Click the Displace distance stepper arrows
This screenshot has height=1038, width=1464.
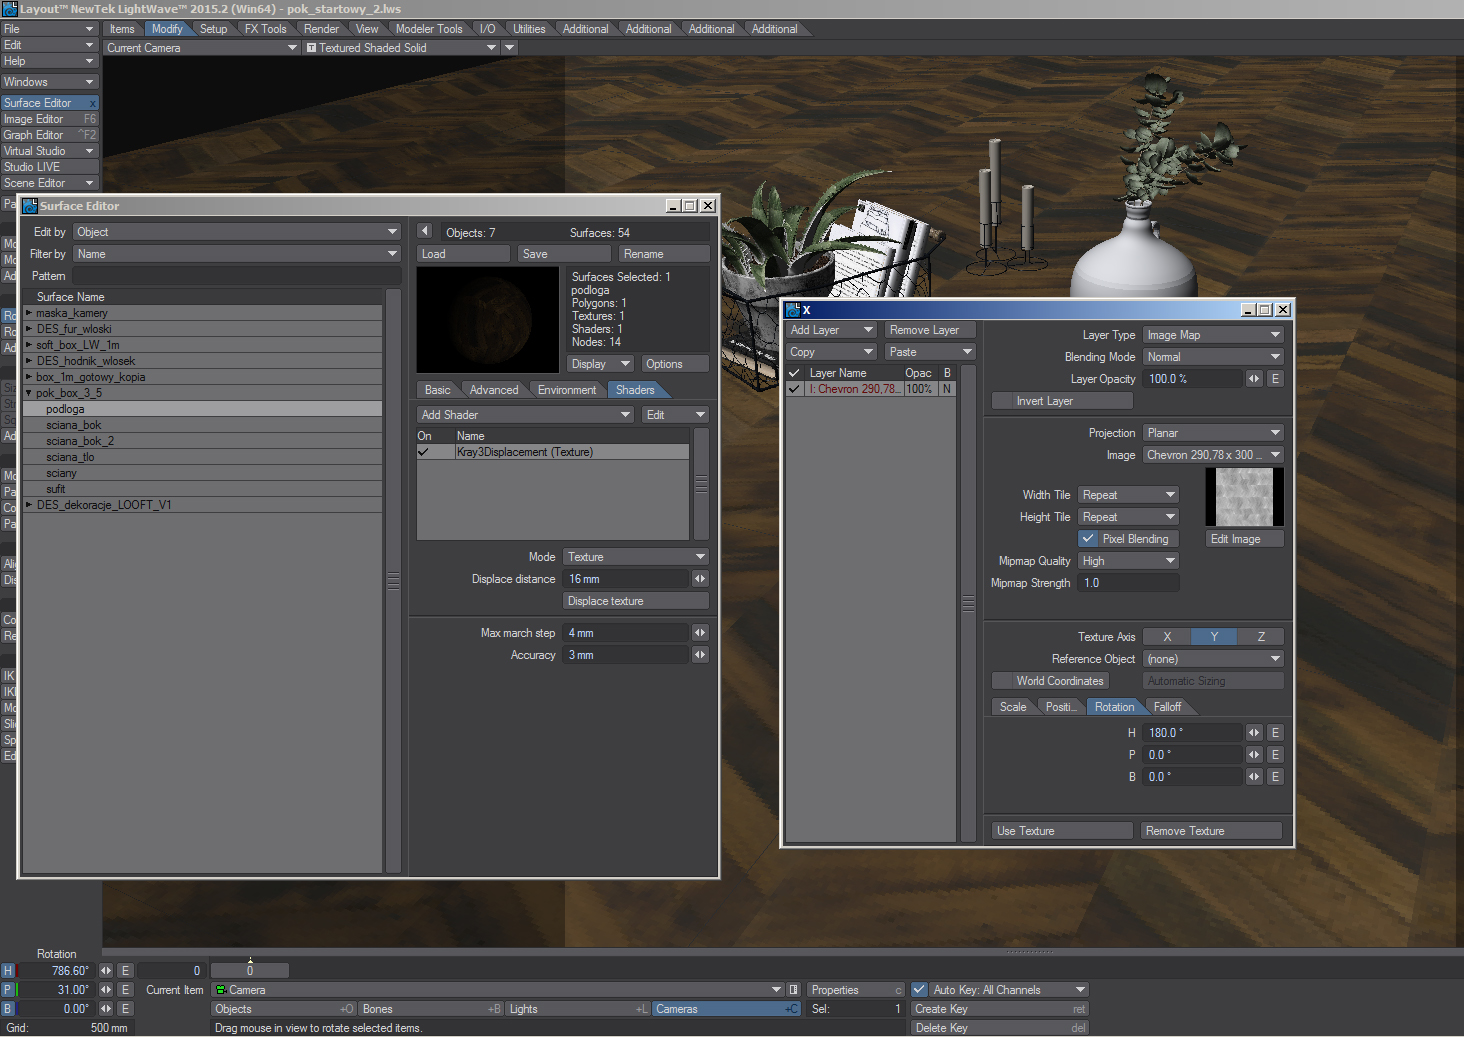pyautogui.click(x=700, y=579)
